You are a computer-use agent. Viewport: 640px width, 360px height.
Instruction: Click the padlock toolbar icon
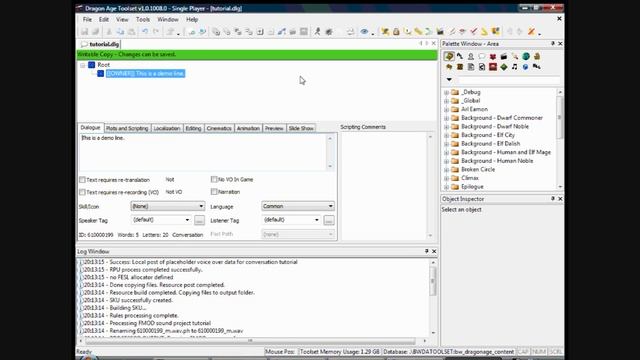(396, 31)
